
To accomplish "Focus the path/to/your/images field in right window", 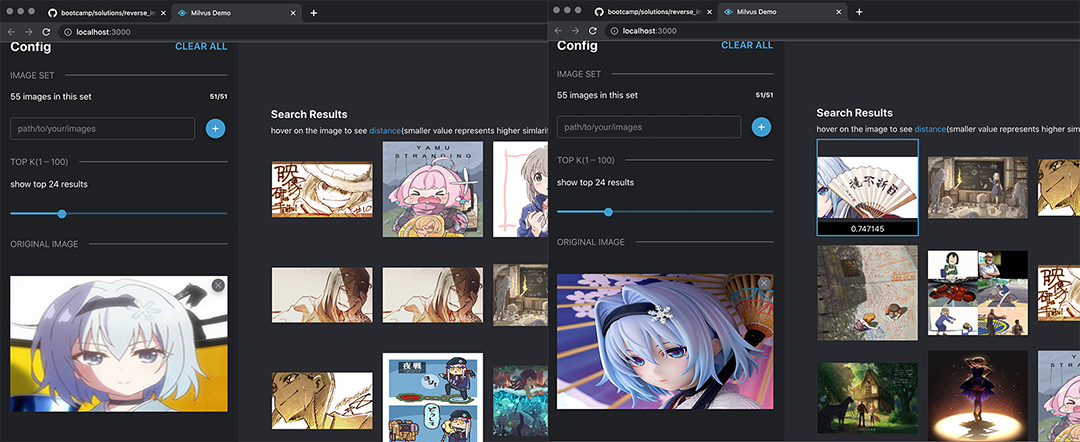I will click(648, 127).
